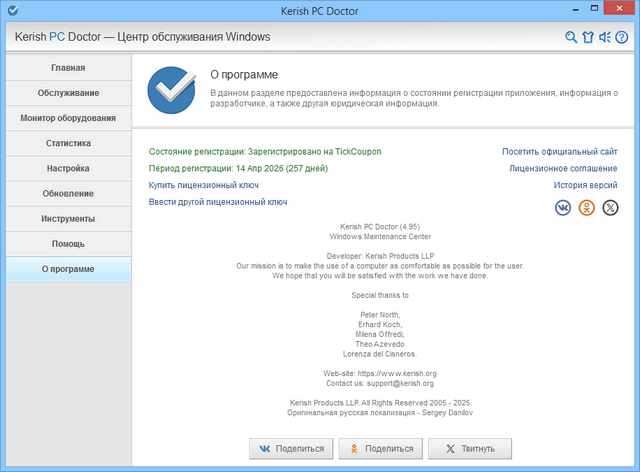Select Монитор оборудования in sidebar
The height and width of the screenshot is (472, 640).
[68, 118]
